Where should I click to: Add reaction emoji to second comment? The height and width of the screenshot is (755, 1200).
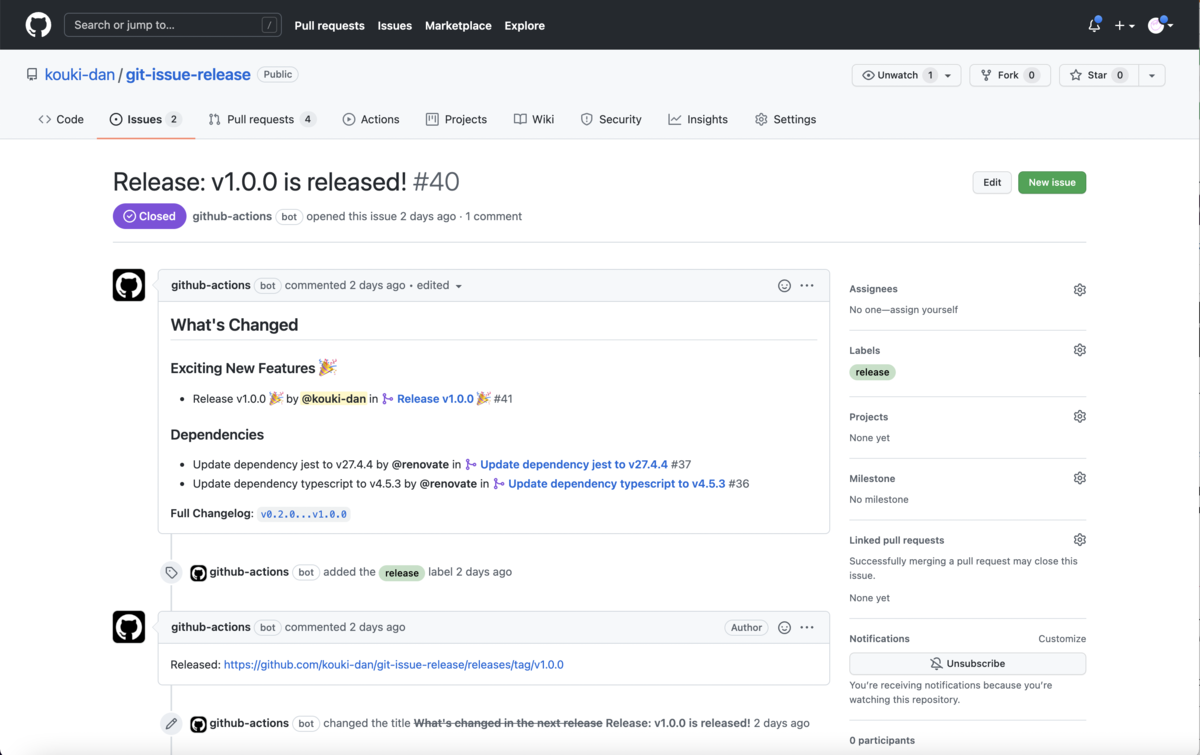[x=784, y=627]
